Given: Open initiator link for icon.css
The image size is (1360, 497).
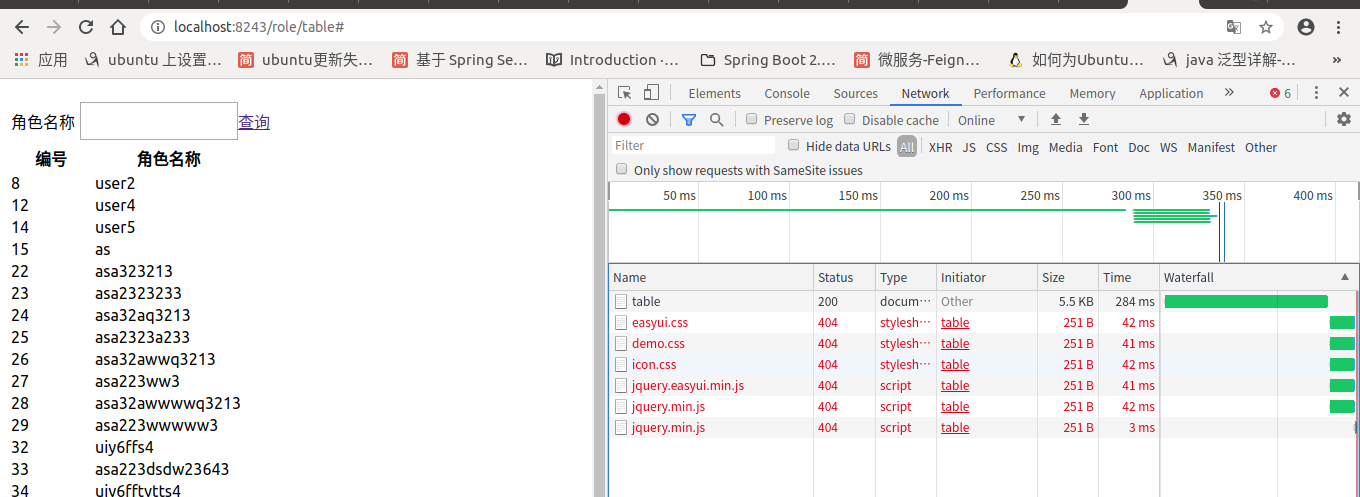Looking at the screenshot, I should (x=955, y=364).
